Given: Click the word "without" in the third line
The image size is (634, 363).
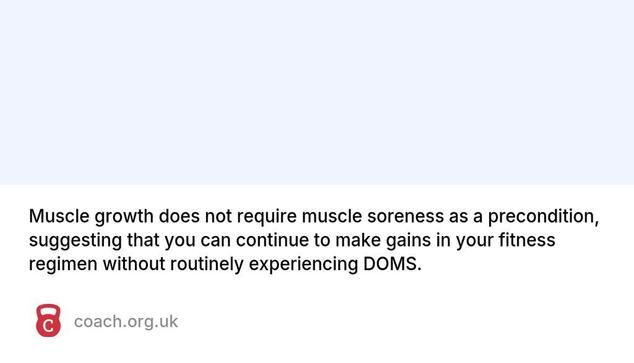Looking at the screenshot, I should (x=133, y=264).
